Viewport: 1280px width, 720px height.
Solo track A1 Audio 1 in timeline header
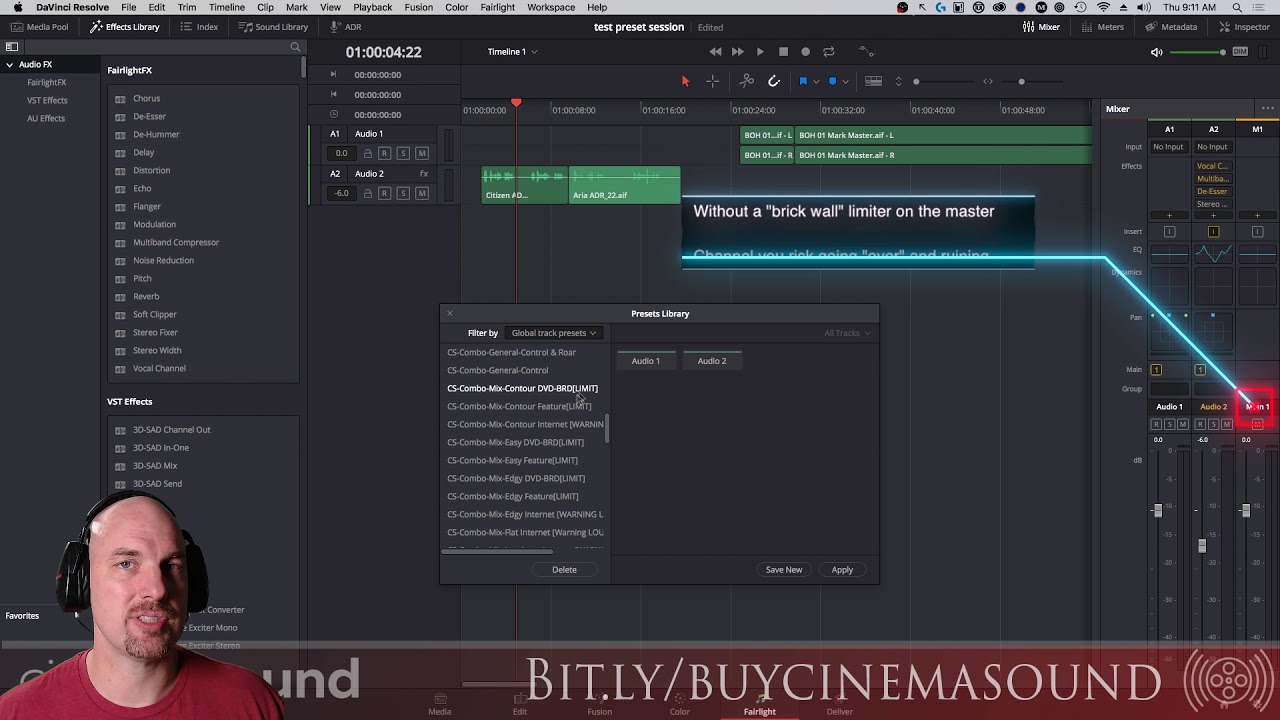(x=403, y=153)
